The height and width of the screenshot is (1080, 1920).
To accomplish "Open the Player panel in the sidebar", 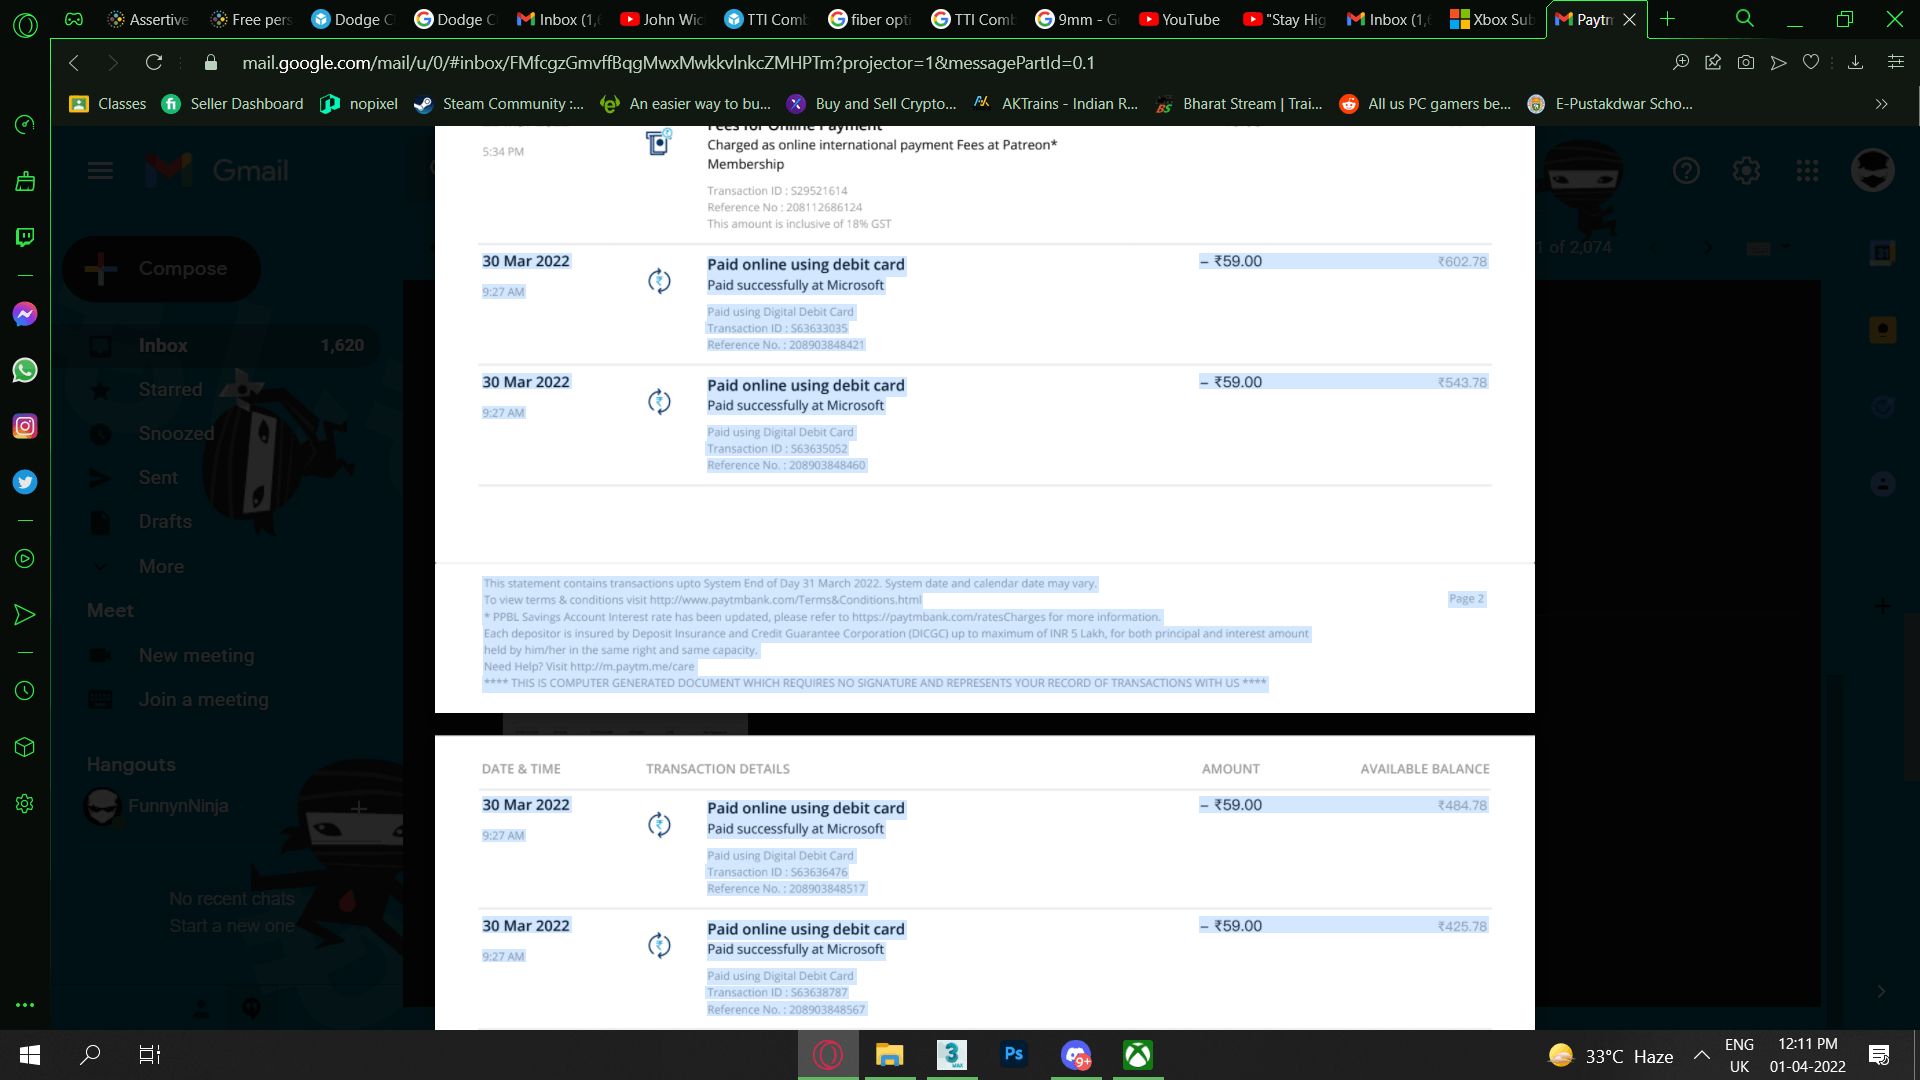I will click(x=25, y=559).
